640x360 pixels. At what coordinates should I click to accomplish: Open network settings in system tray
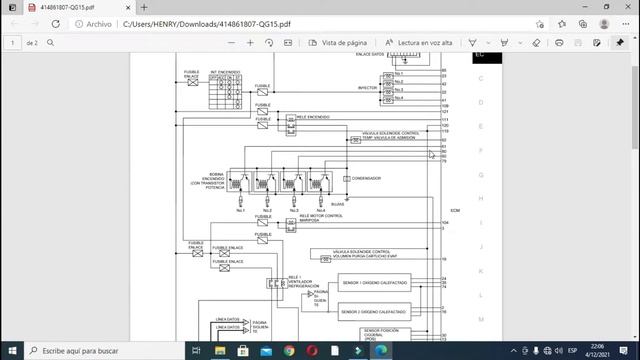[x=547, y=351]
